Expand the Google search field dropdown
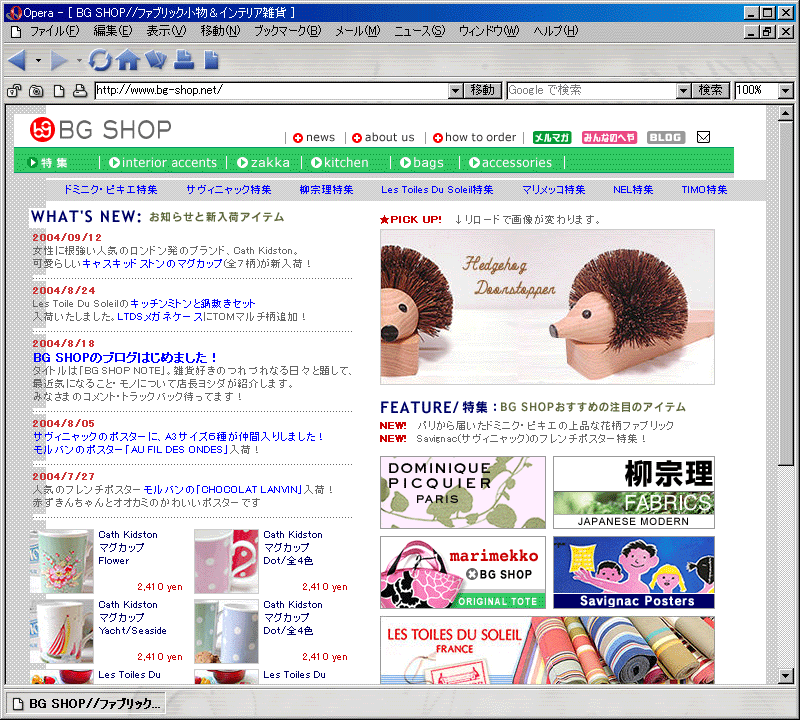 pos(684,91)
